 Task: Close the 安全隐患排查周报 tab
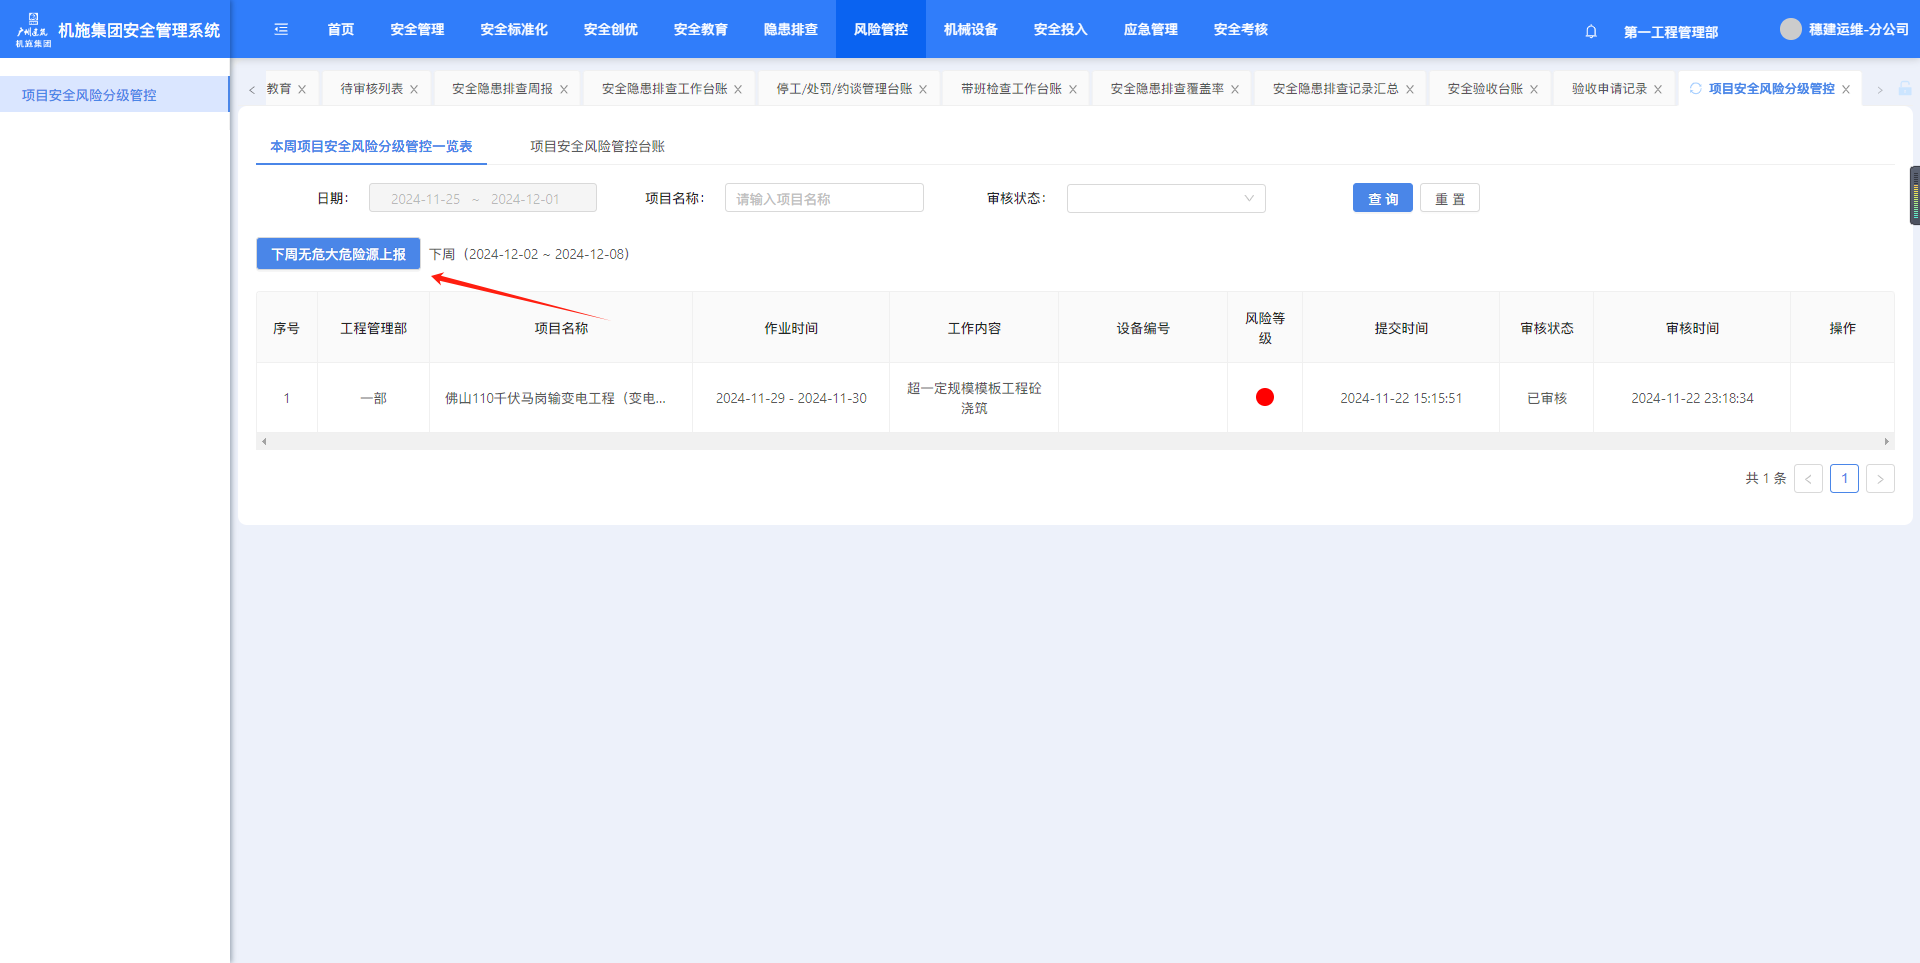click(x=564, y=90)
